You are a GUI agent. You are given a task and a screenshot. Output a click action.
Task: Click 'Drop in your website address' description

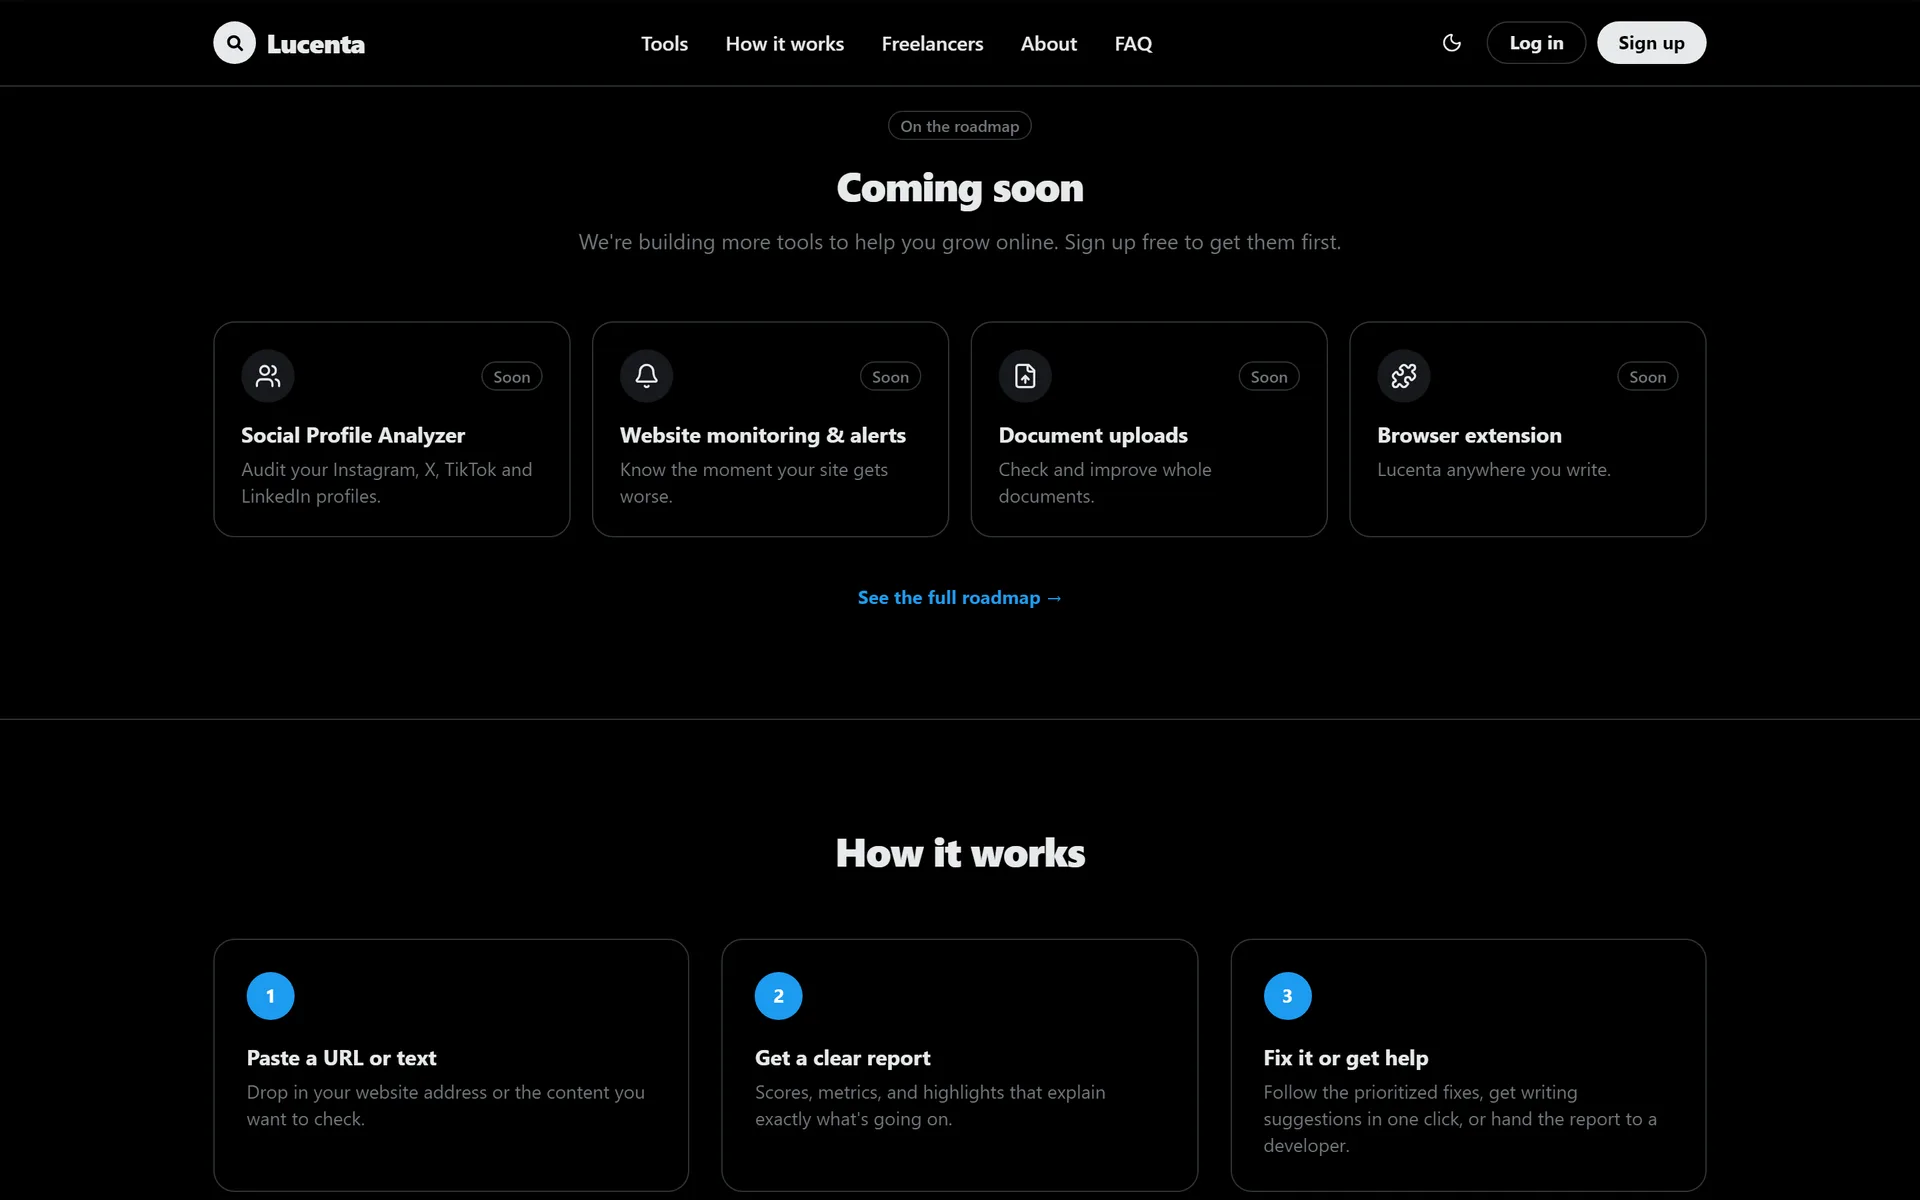point(446,1106)
